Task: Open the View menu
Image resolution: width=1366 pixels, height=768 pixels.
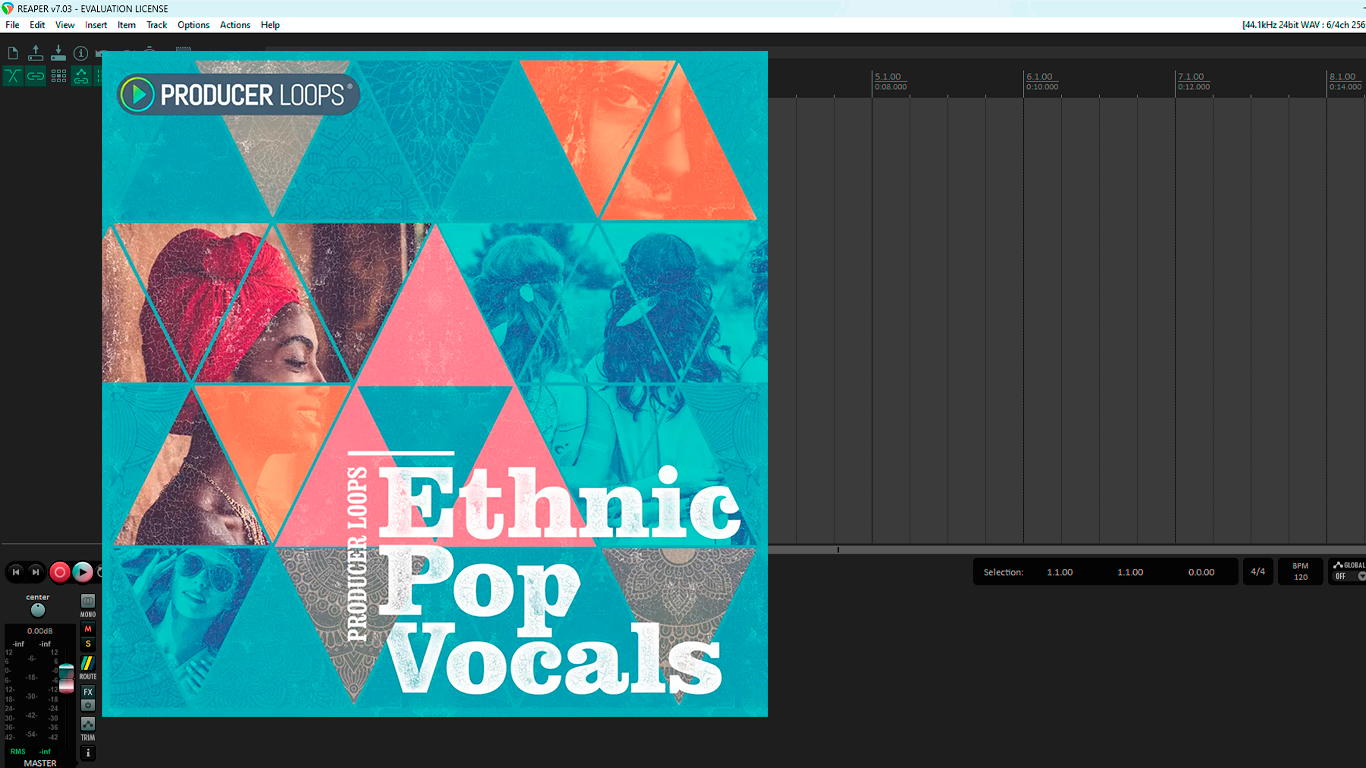Action: tap(65, 25)
